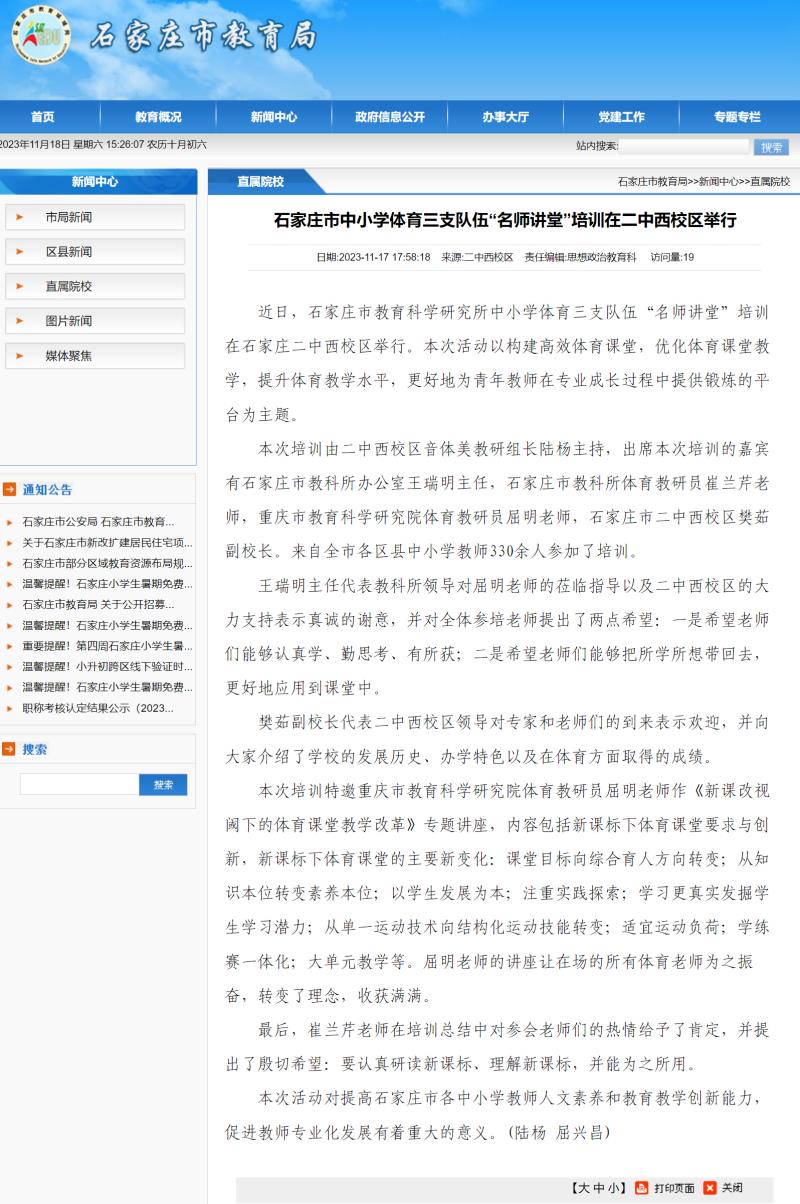The height and width of the screenshot is (1204, 800).
Task: Click orange arrow icon next to 搜索 heading
Action: pyautogui.click(x=10, y=749)
